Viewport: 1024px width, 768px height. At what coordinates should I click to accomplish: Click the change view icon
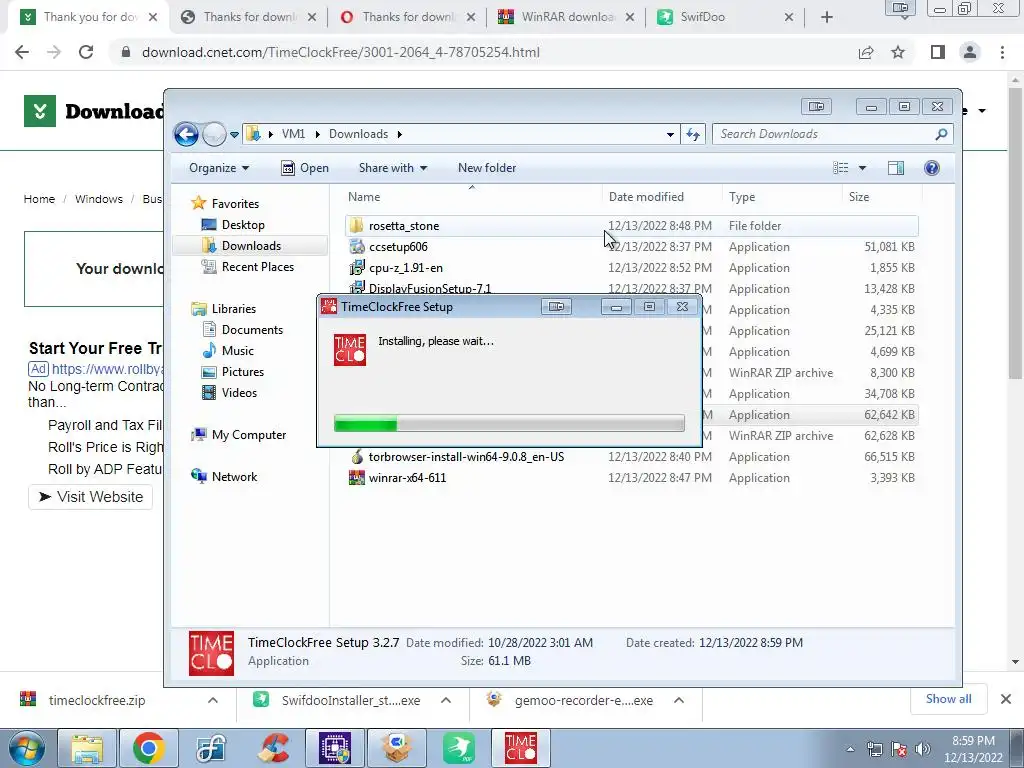[x=840, y=168]
